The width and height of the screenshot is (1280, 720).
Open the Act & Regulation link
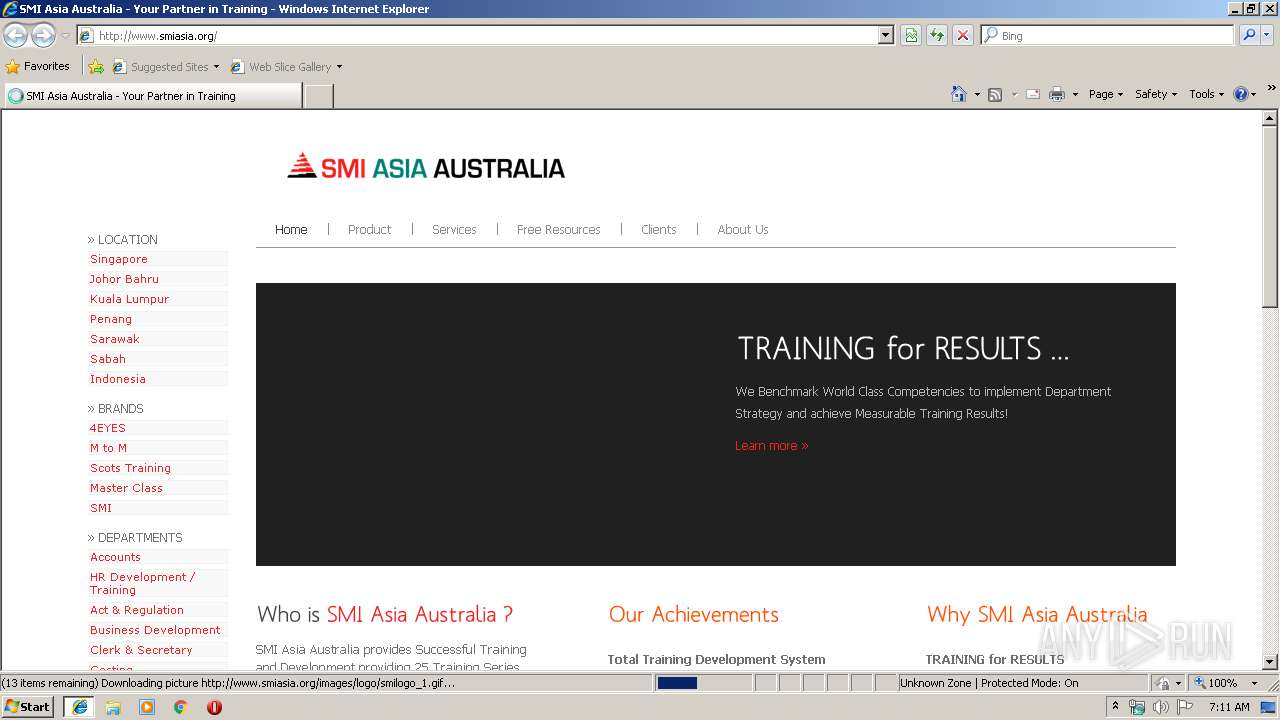coord(136,610)
